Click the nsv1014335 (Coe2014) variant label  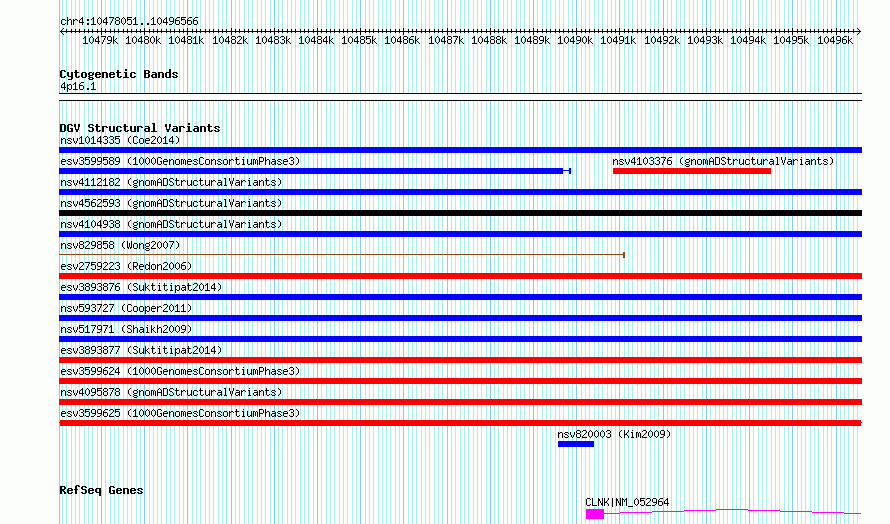click(120, 140)
